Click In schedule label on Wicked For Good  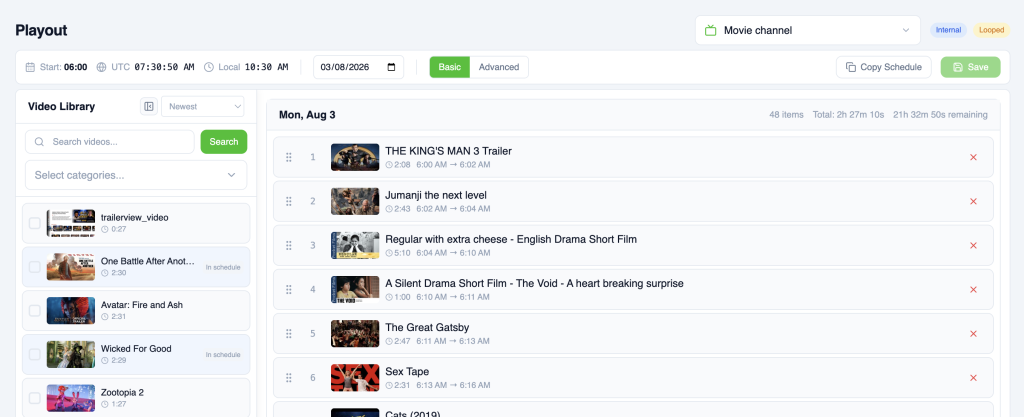pyautogui.click(x=223, y=354)
